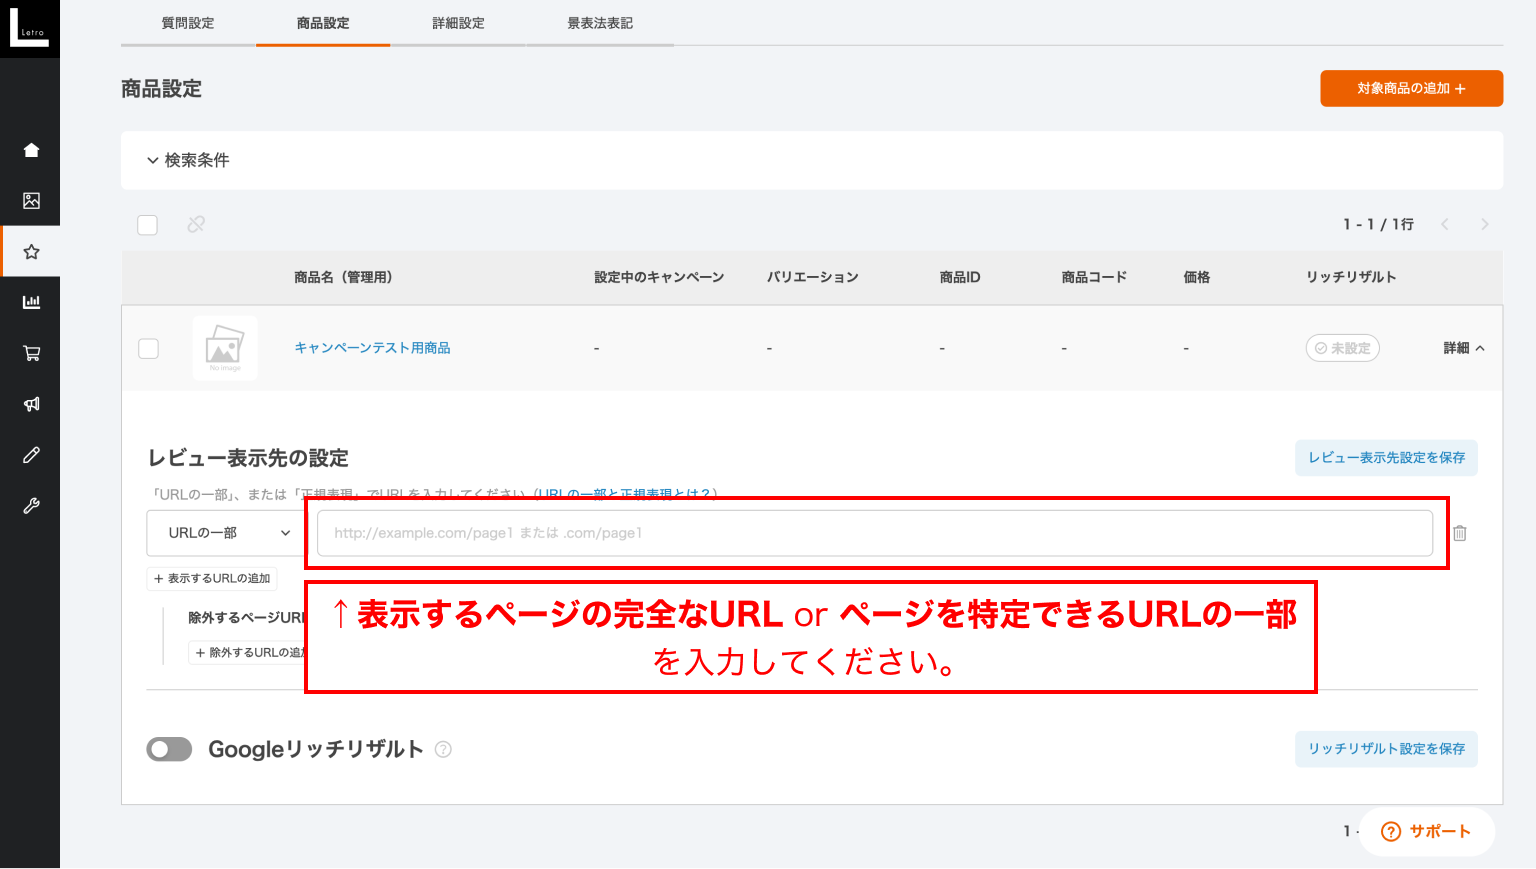Open the wrench settings sidebar icon

31,506
